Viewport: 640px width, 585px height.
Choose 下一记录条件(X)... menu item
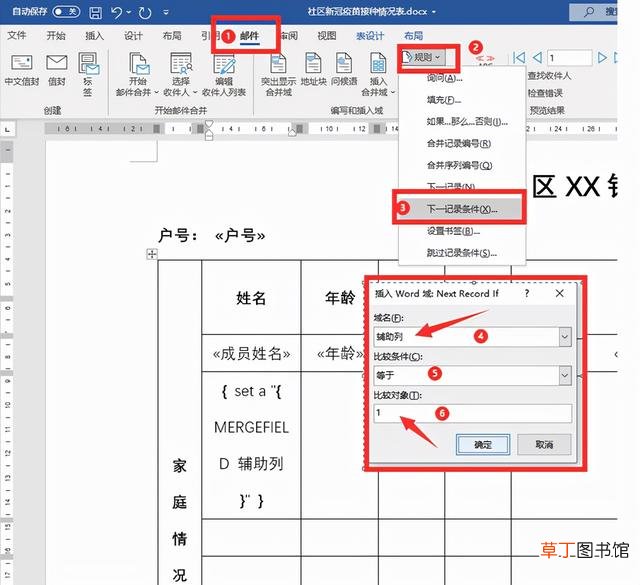460,209
